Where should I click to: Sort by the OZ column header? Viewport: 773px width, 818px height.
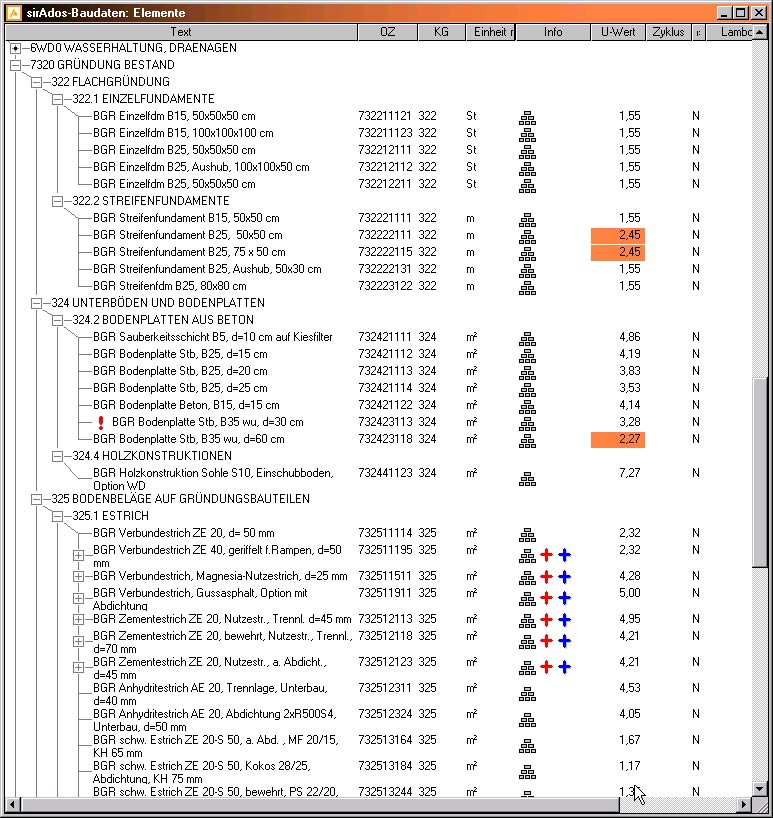387,32
